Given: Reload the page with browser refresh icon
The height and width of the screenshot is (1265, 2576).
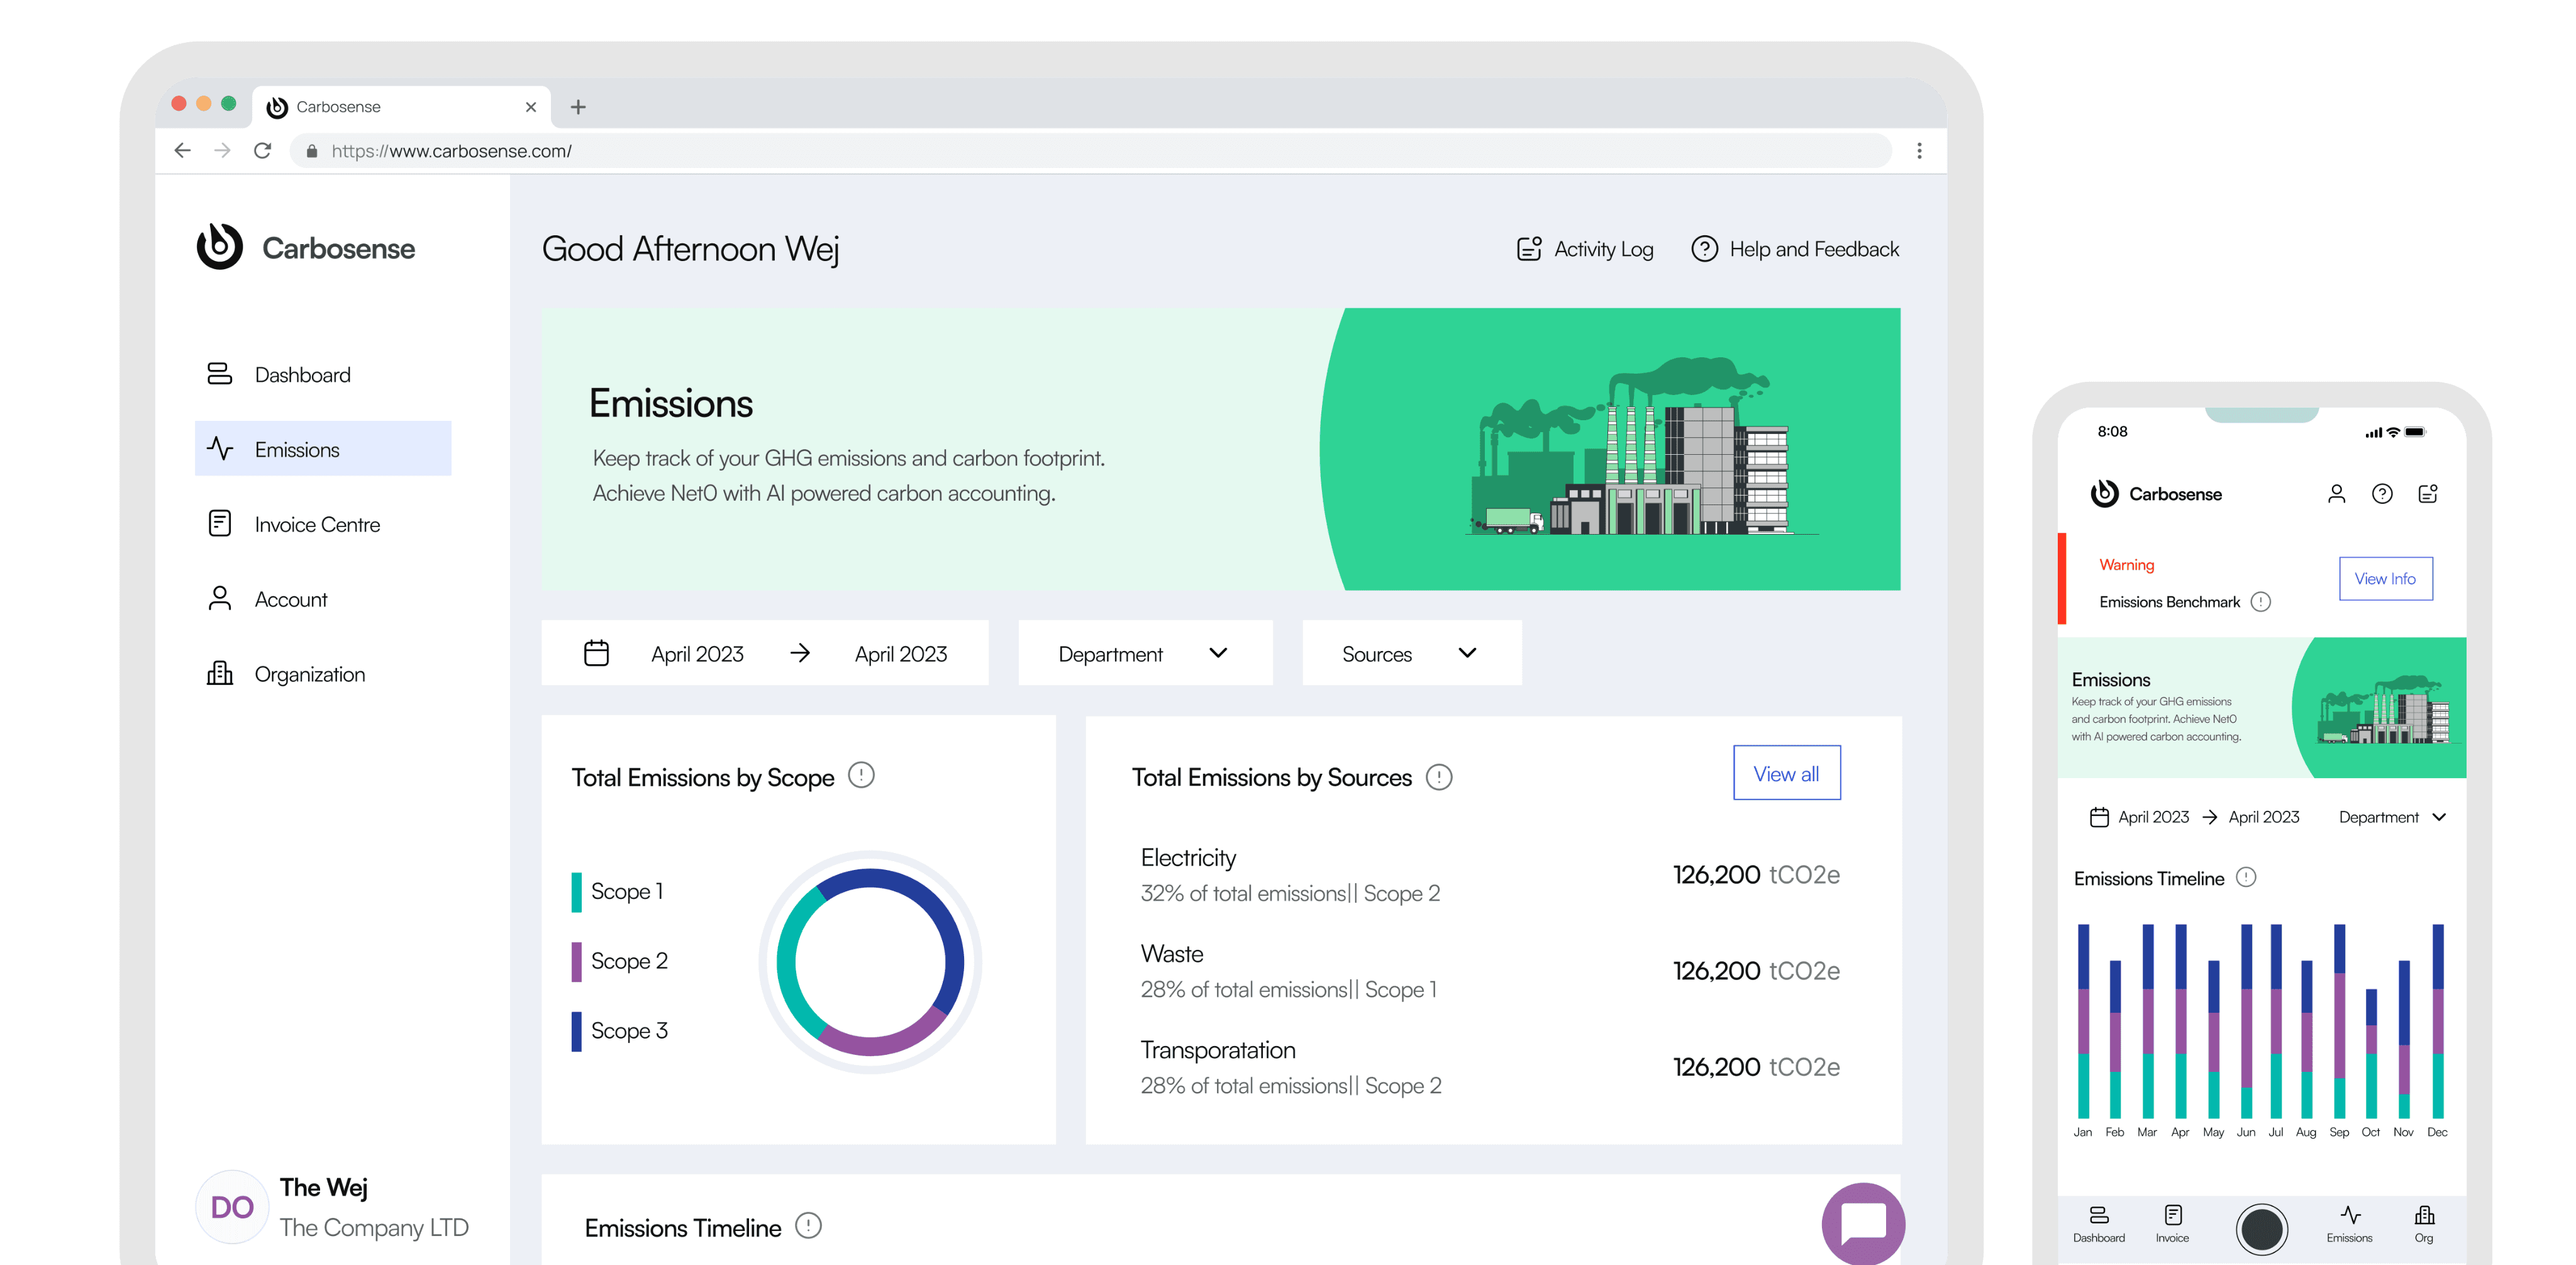Looking at the screenshot, I should click(x=262, y=151).
